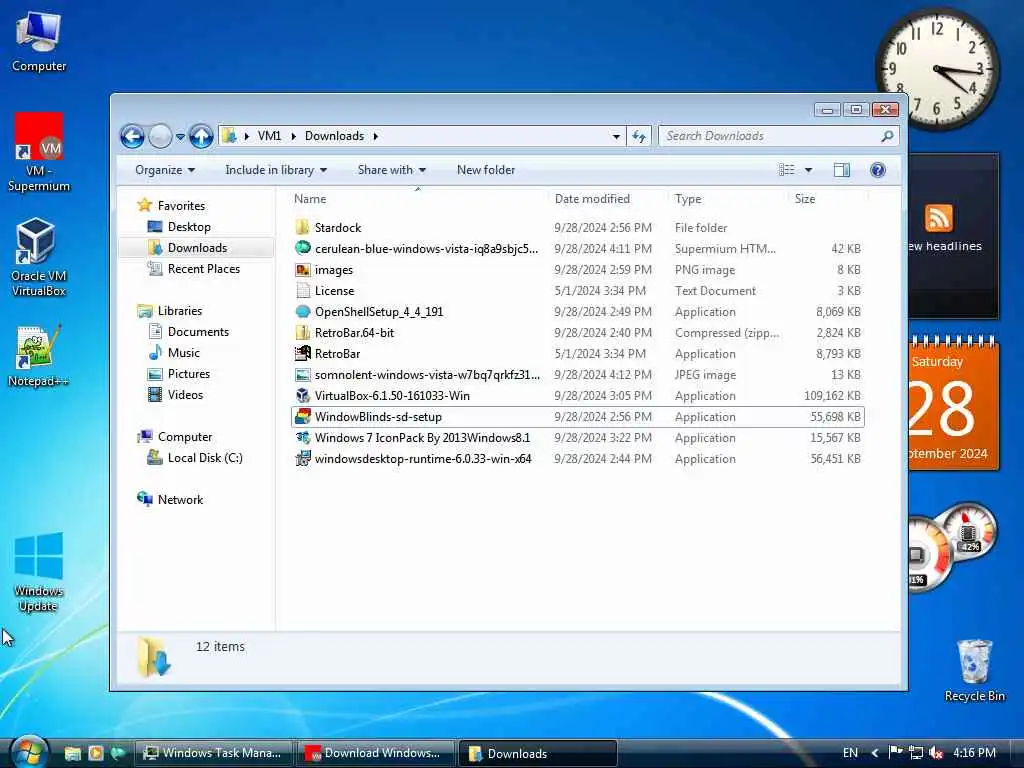
Task: Expand the arrow after Downloads breadcrumb
Action: pos(376,136)
